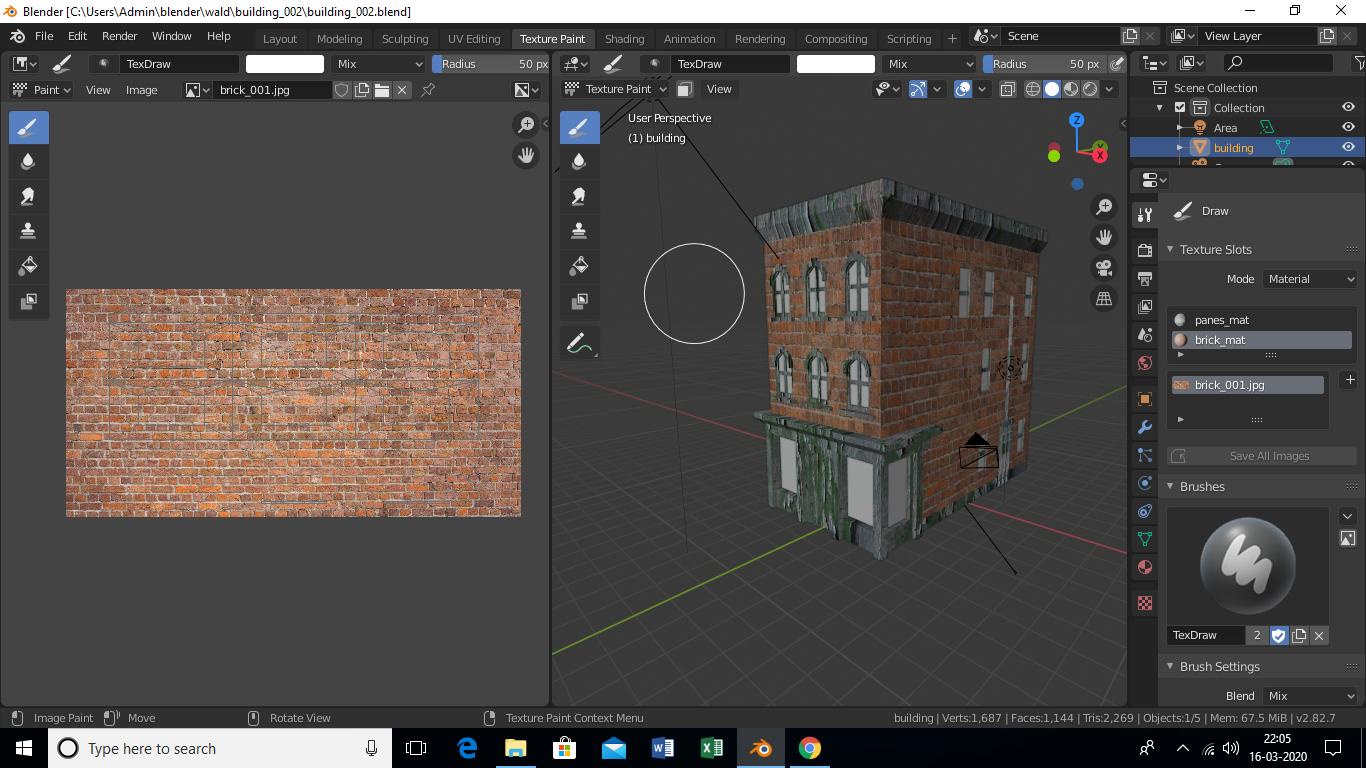Open the Texture Slots Mode Material dropdown
1366x768 pixels.
click(1311, 279)
